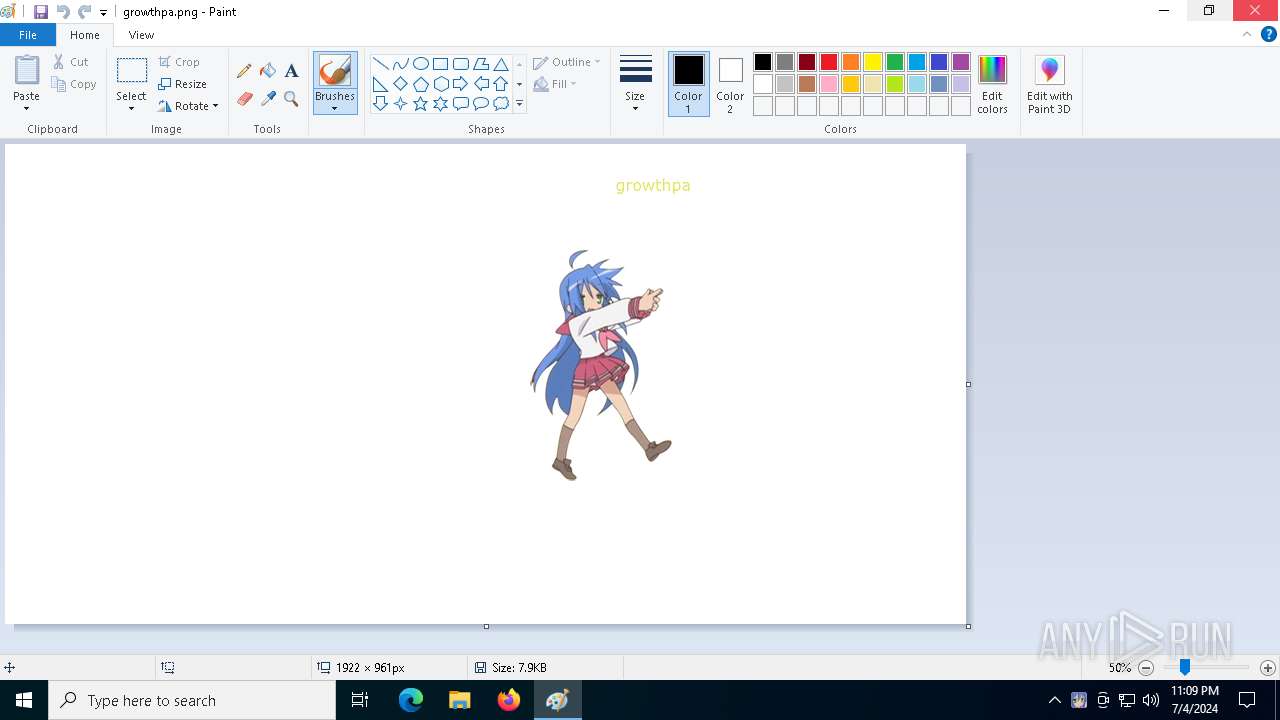Select the Color picker eyedropper tool

(268, 99)
